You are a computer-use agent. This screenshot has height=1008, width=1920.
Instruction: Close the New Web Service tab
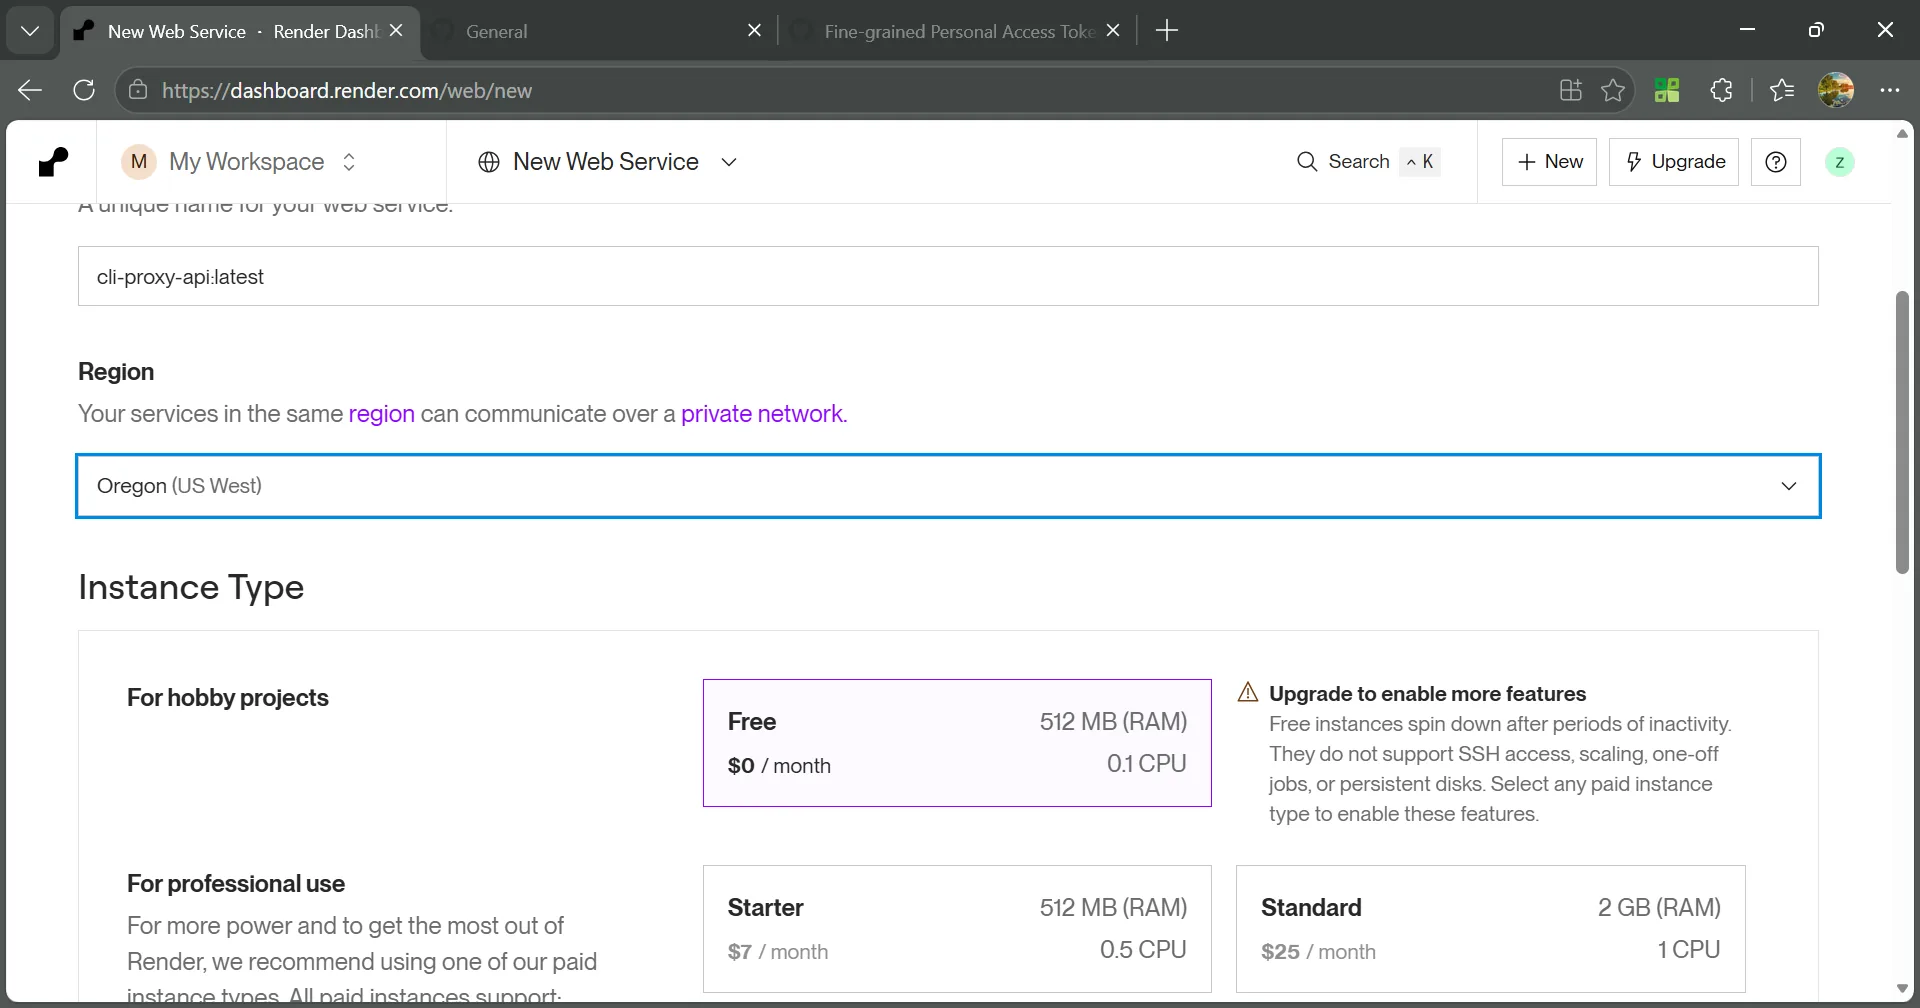pos(396,31)
